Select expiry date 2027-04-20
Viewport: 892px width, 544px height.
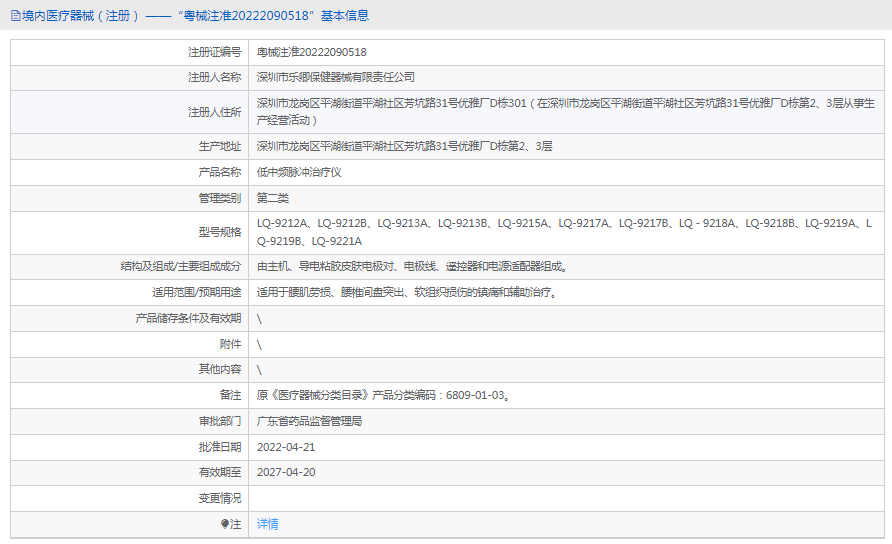286,472
